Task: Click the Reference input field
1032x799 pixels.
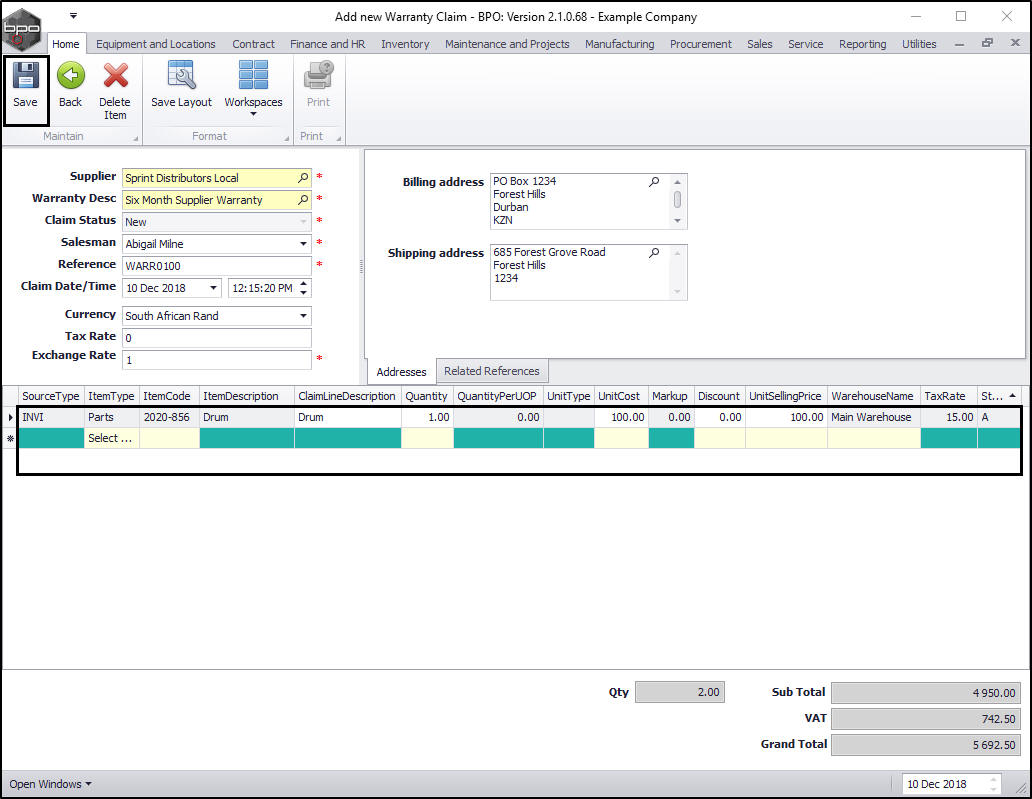Action: [216, 266]
